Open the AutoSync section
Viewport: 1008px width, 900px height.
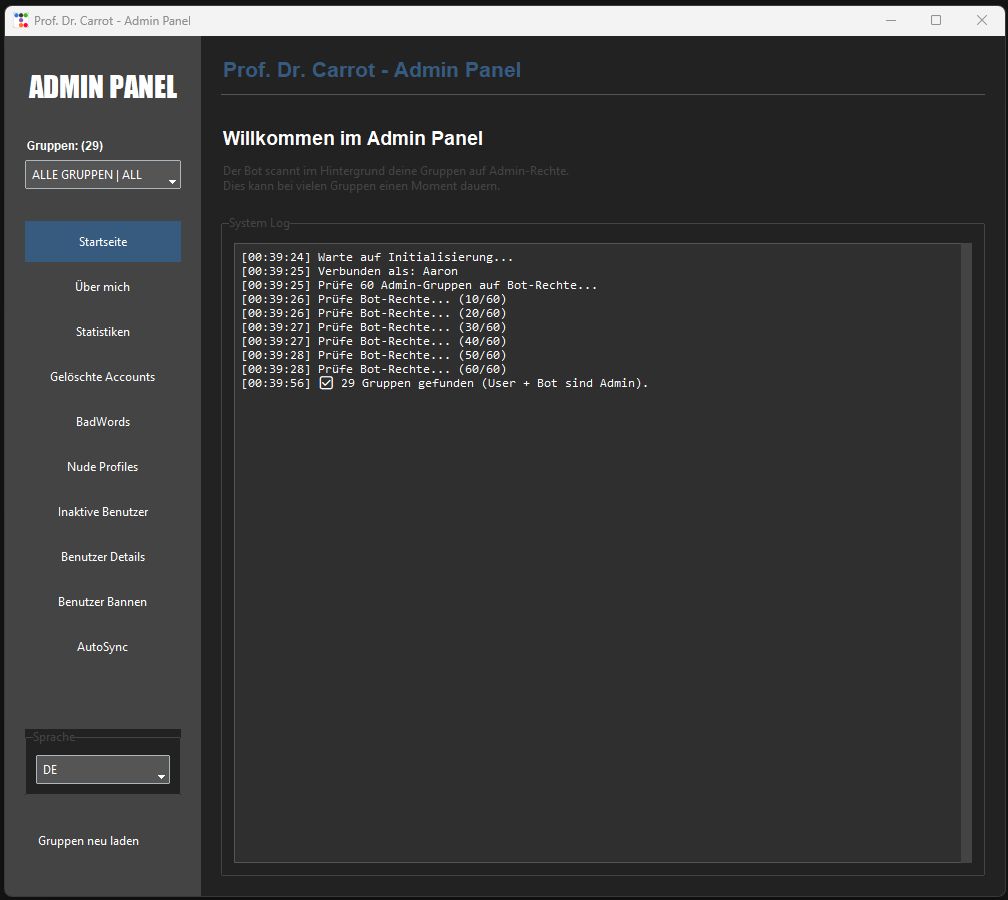(x=103, y=647)
